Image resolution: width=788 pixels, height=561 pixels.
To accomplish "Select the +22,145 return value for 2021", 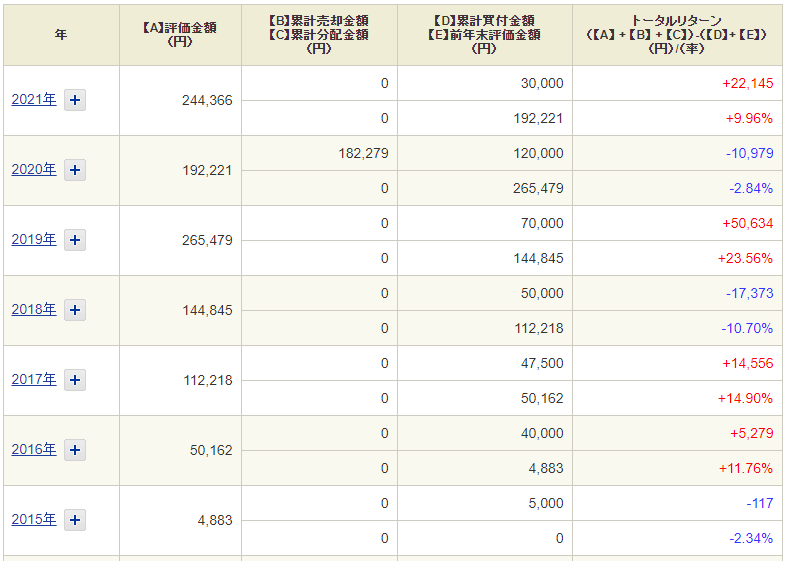I will [747, 83].
